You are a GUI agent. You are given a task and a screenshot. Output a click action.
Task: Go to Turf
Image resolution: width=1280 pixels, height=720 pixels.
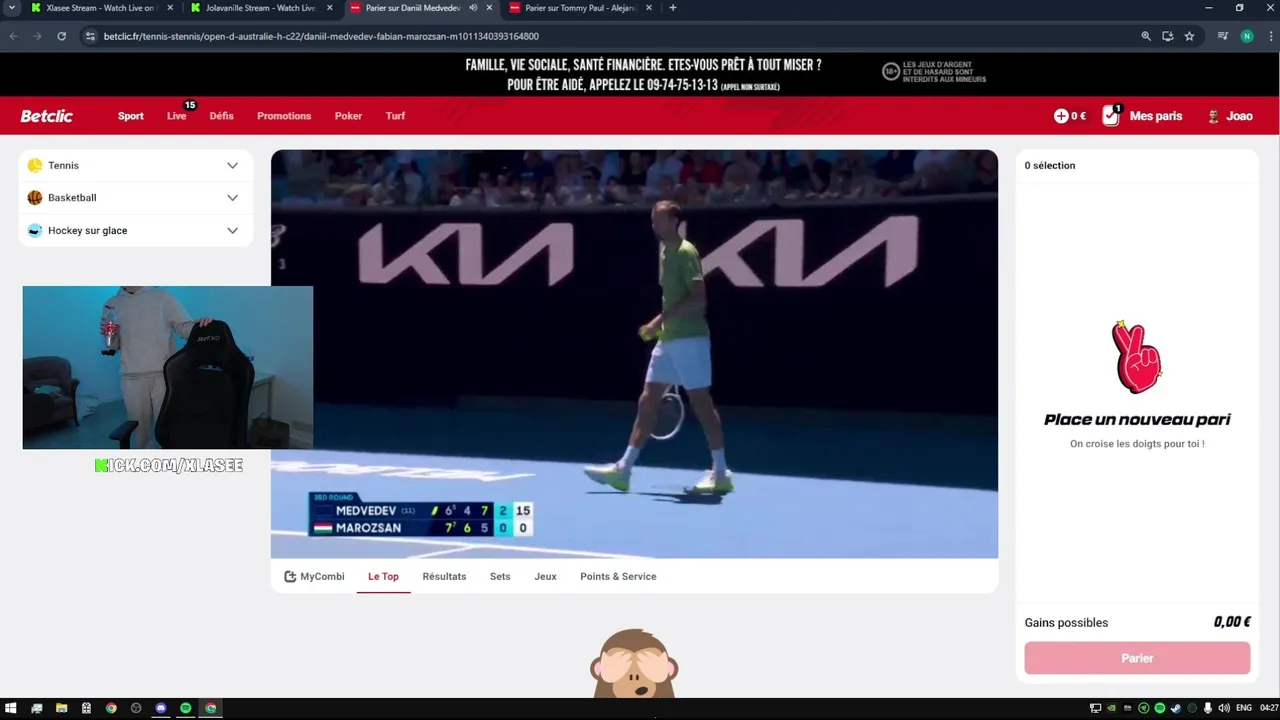point(395,116)
